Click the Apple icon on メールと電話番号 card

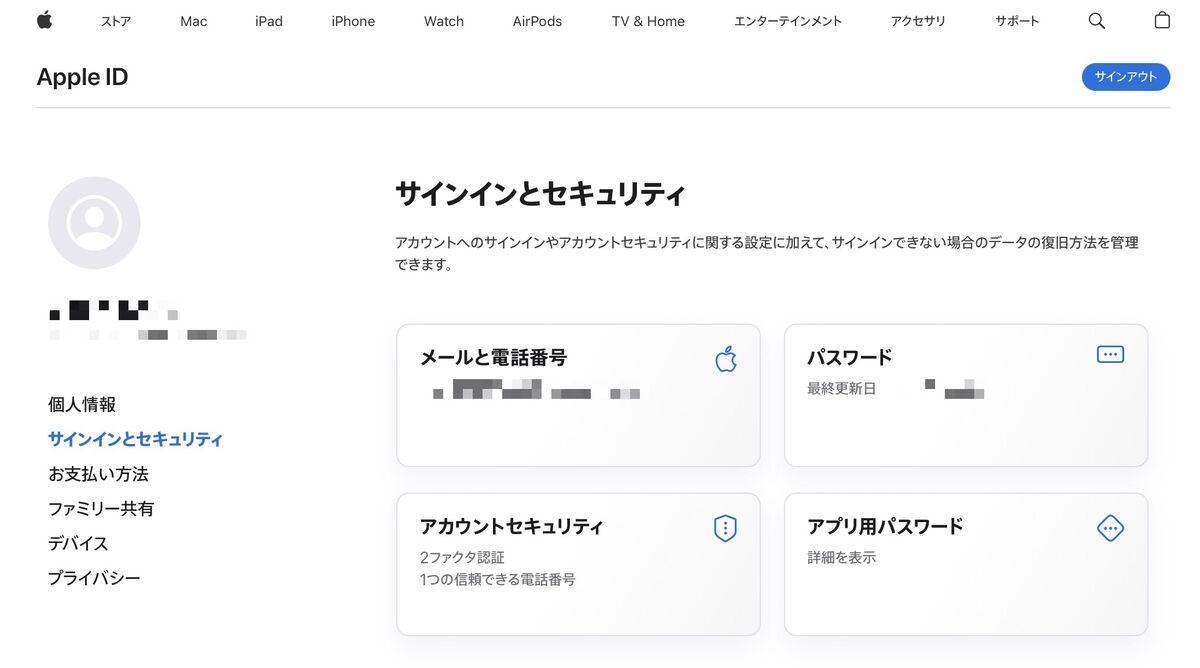[x=726, y=359]
